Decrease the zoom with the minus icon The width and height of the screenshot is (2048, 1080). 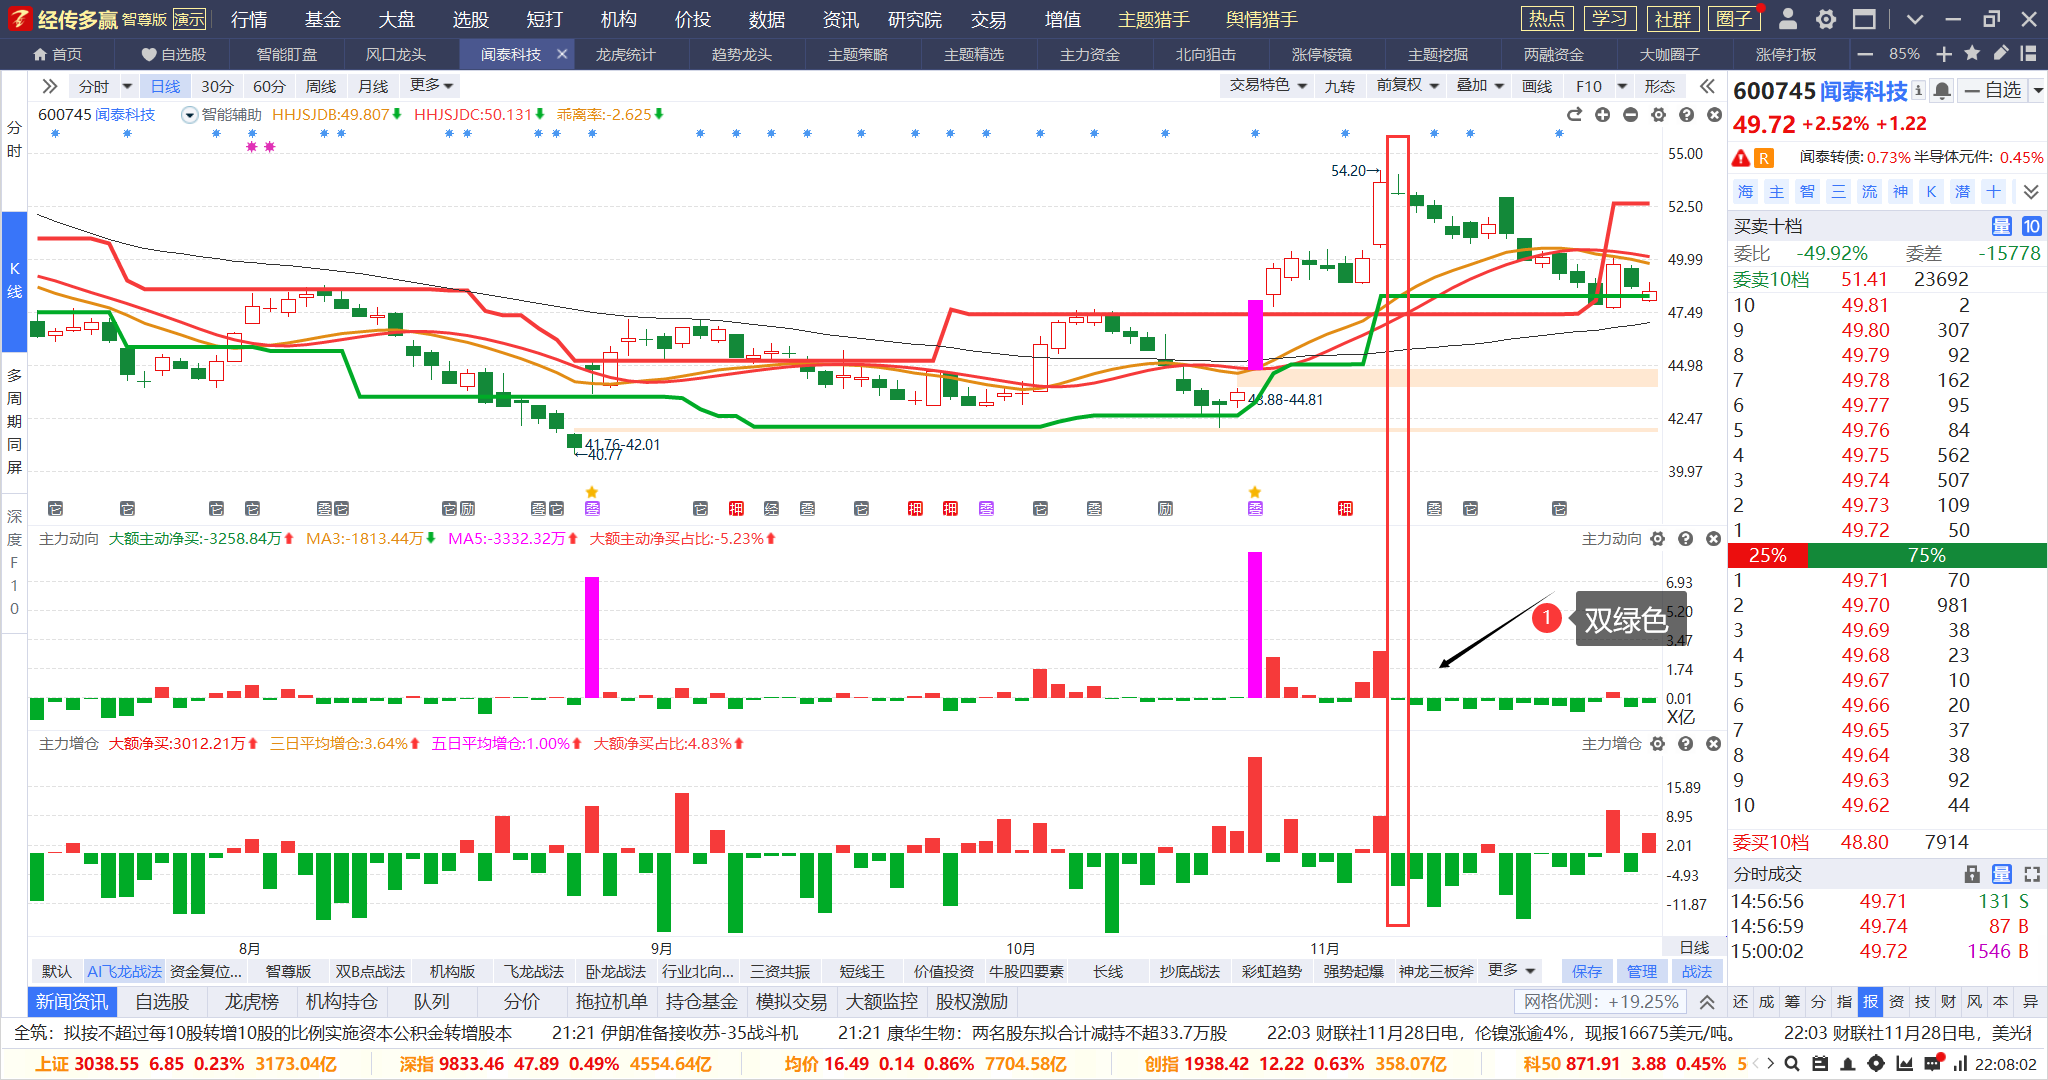click(1865, 54)
